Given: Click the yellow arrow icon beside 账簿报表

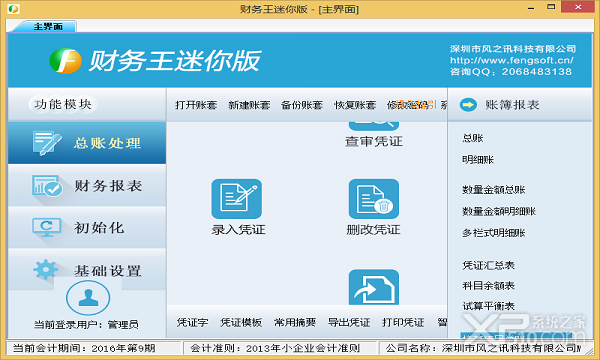Looking at the screenshot, I should point(468,104).
